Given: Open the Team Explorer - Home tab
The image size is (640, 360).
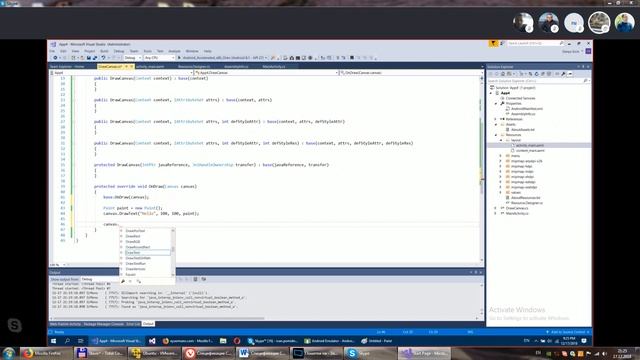Looking at the screenshot, I should (x=67, y=67).
